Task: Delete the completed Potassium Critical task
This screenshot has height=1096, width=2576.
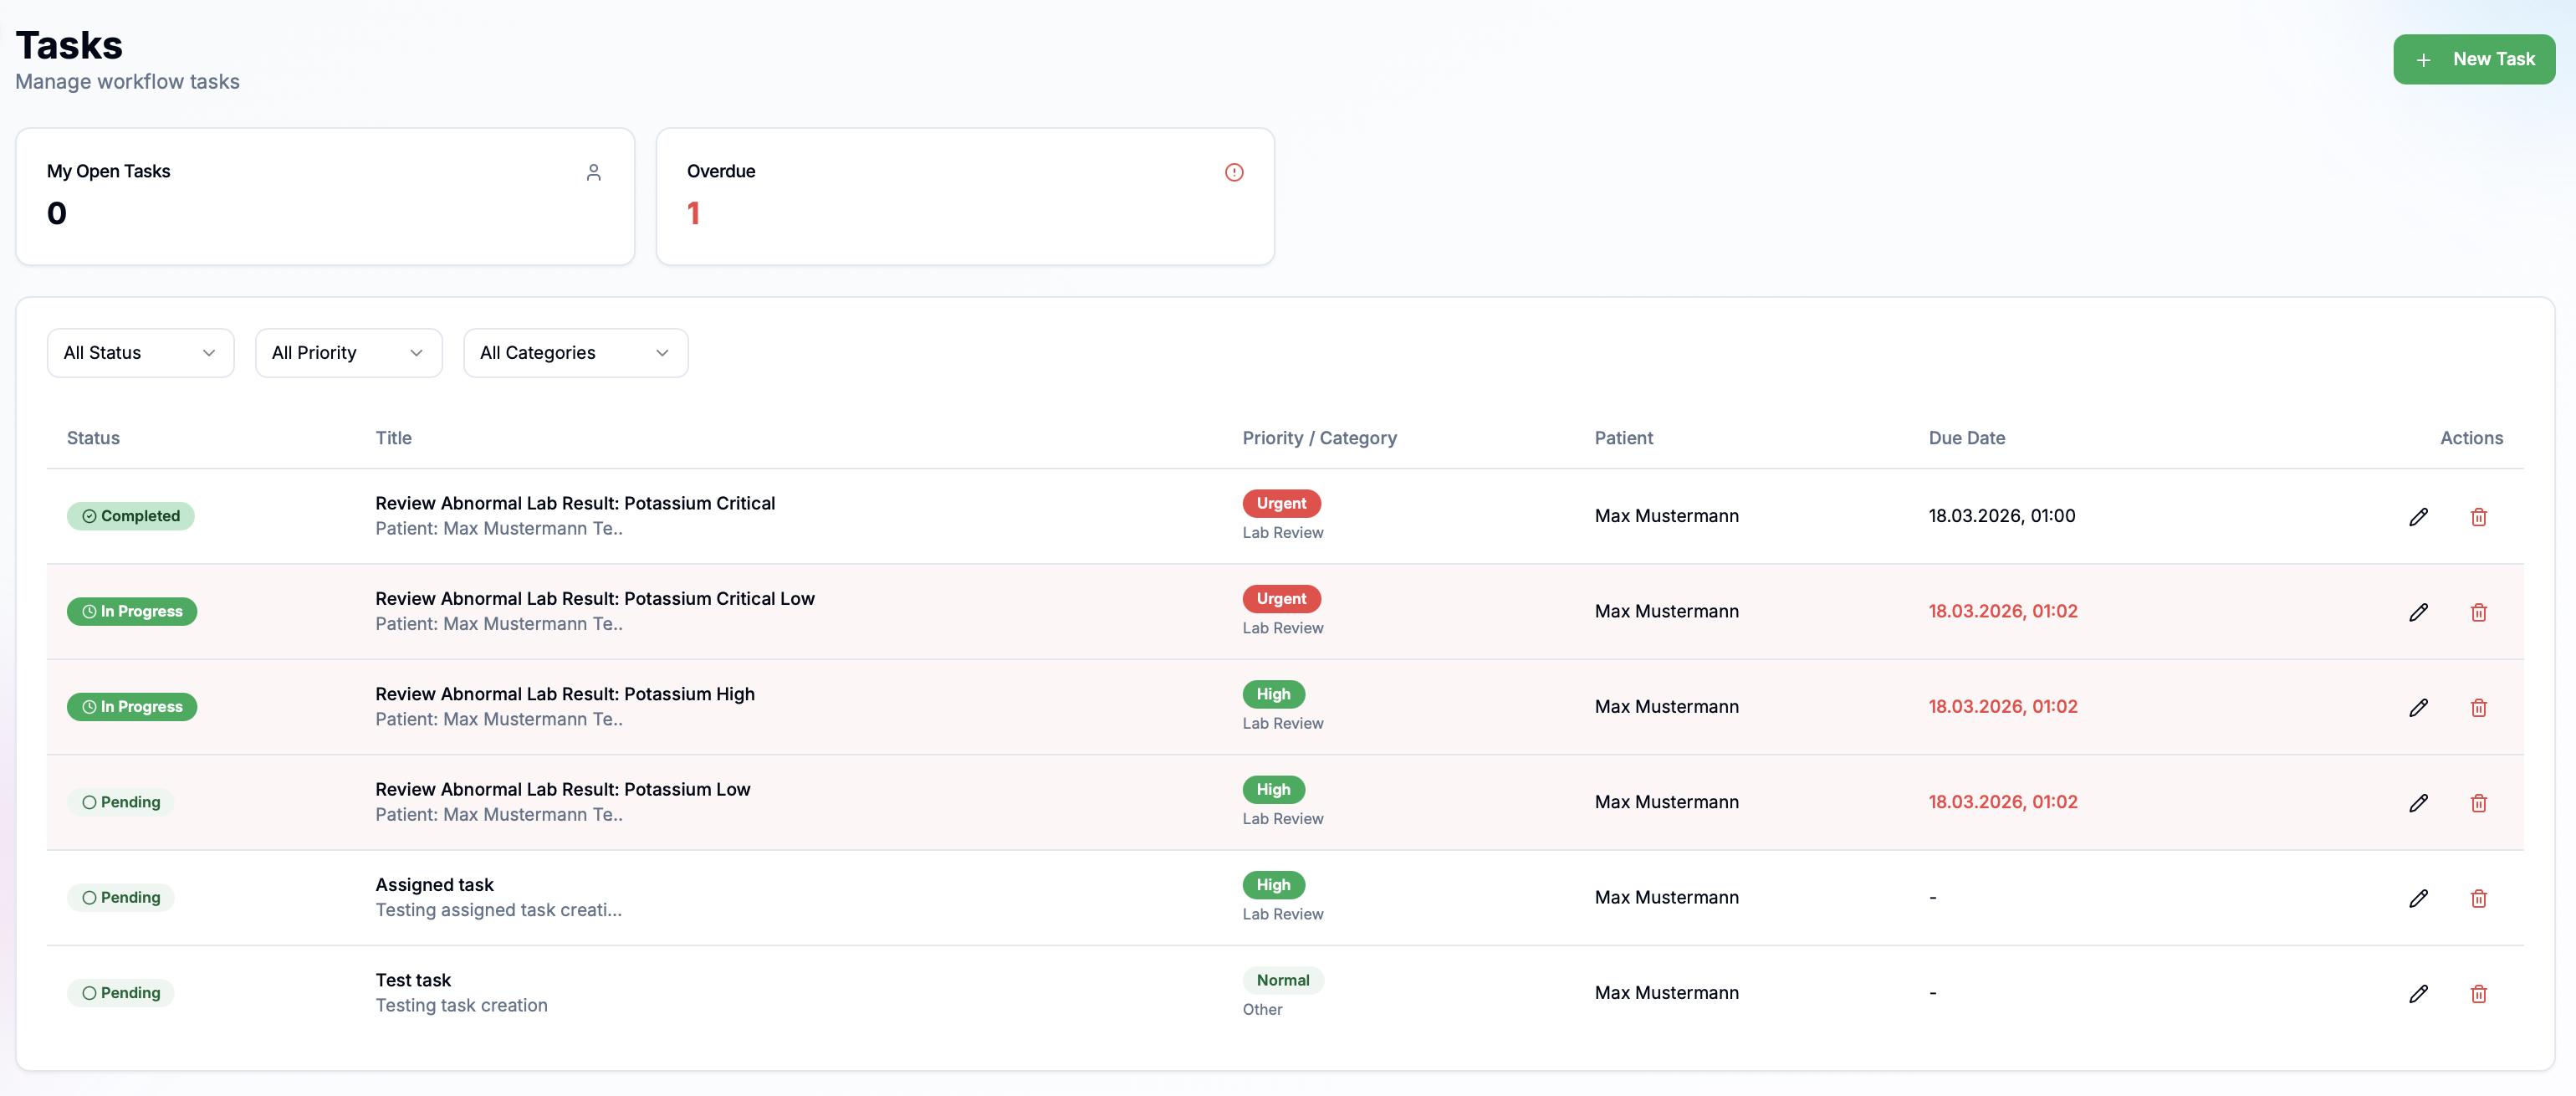Action: pos(2478,517)
